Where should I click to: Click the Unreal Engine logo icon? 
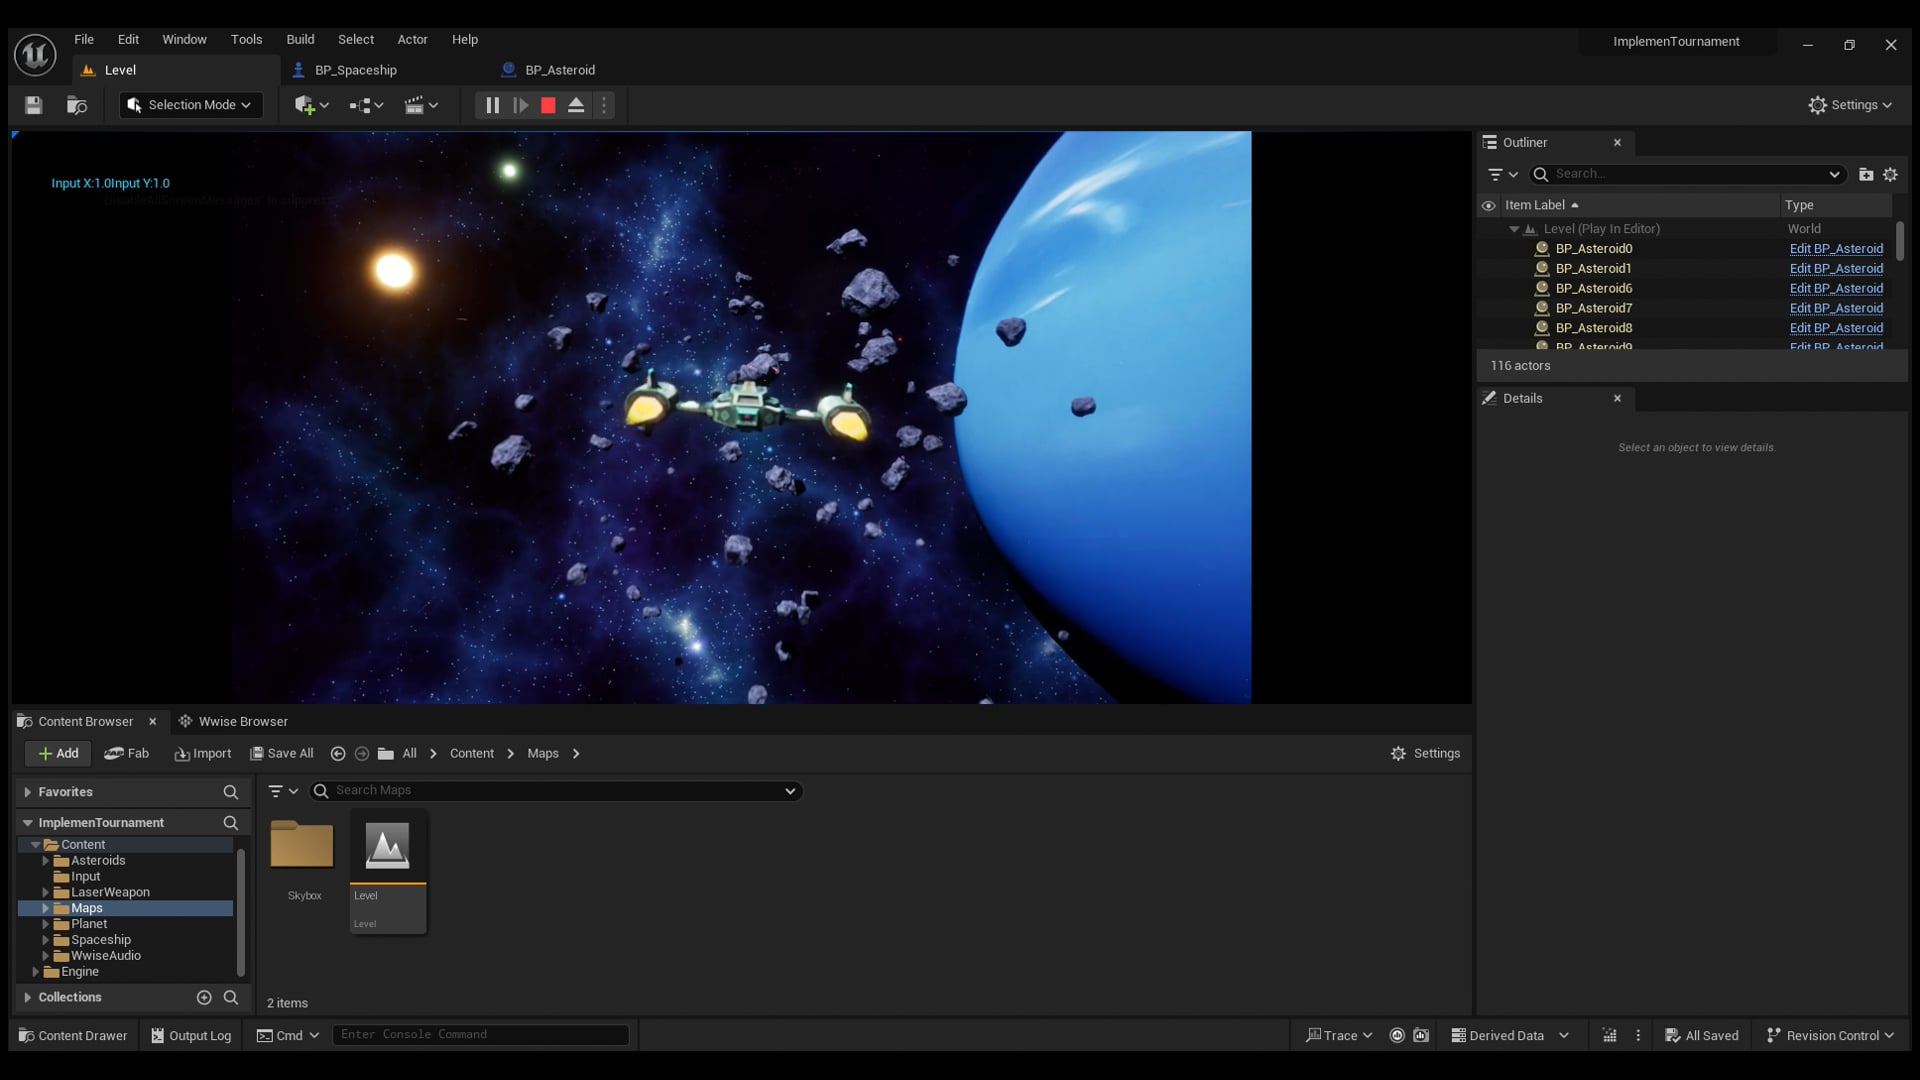coord(35,55)
